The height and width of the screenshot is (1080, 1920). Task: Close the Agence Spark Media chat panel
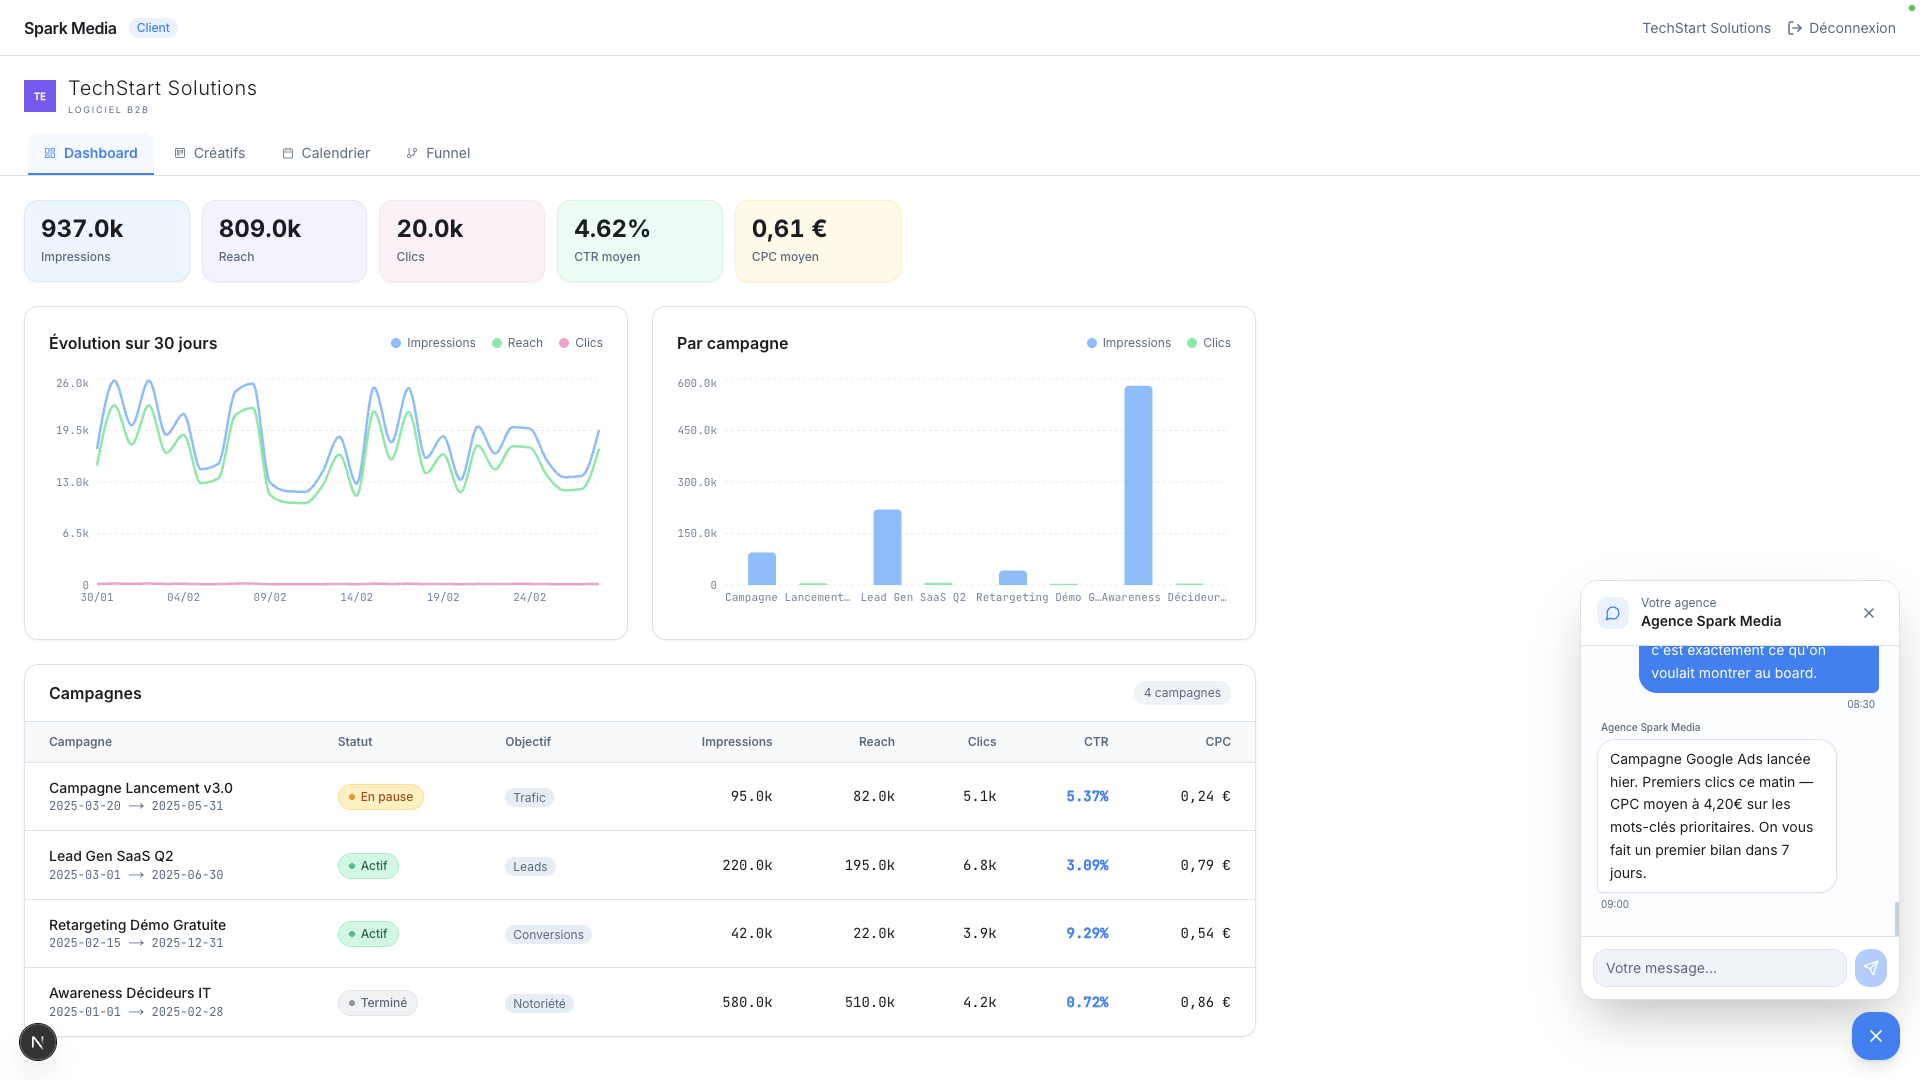point(1868,613)
